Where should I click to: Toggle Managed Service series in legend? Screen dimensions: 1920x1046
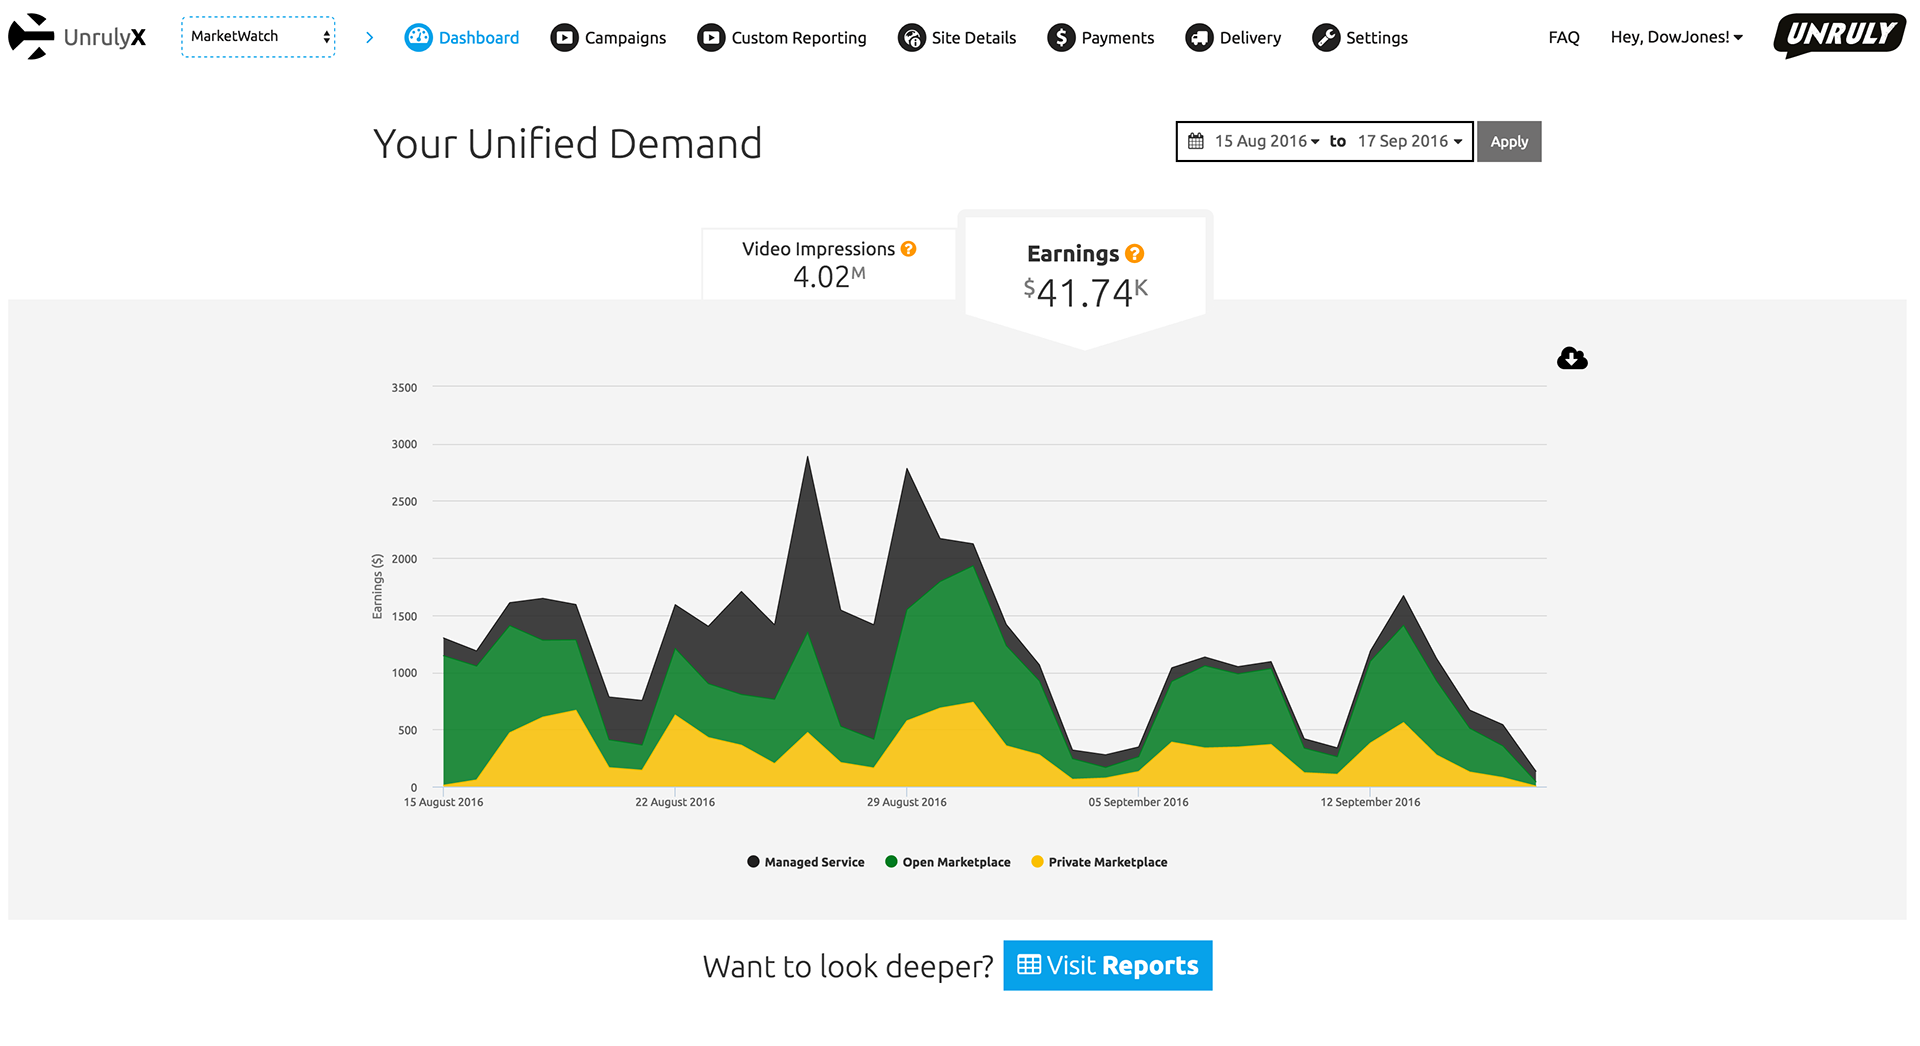click(x=806, y=862)
